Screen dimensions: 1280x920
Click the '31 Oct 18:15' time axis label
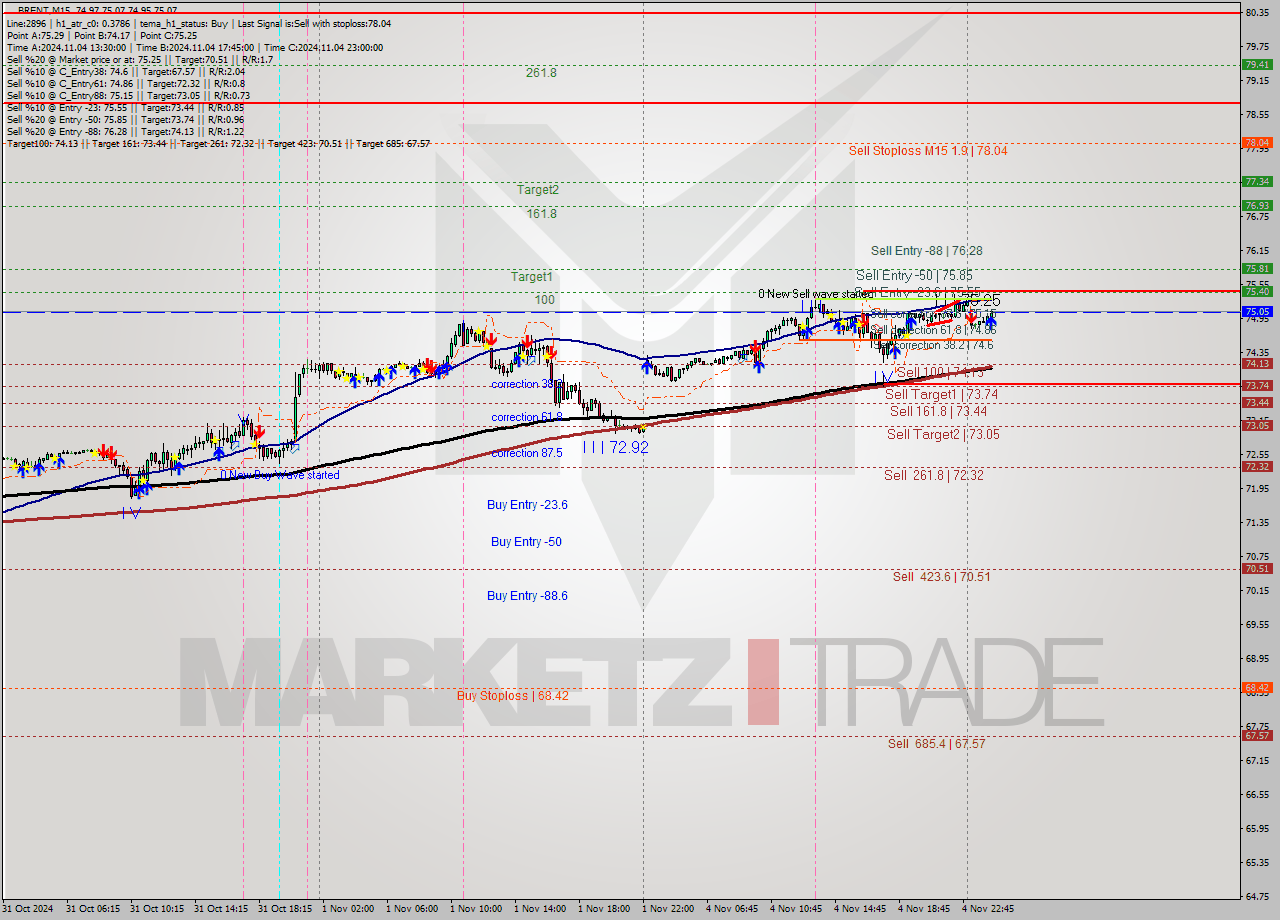click(x=285, y=909)
